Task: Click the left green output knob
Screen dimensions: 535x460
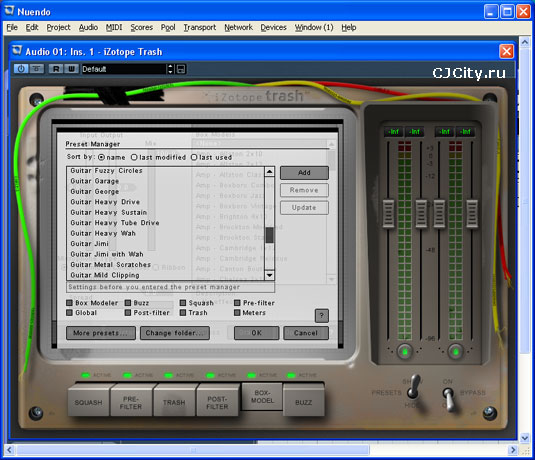Action: click(405, 351)
